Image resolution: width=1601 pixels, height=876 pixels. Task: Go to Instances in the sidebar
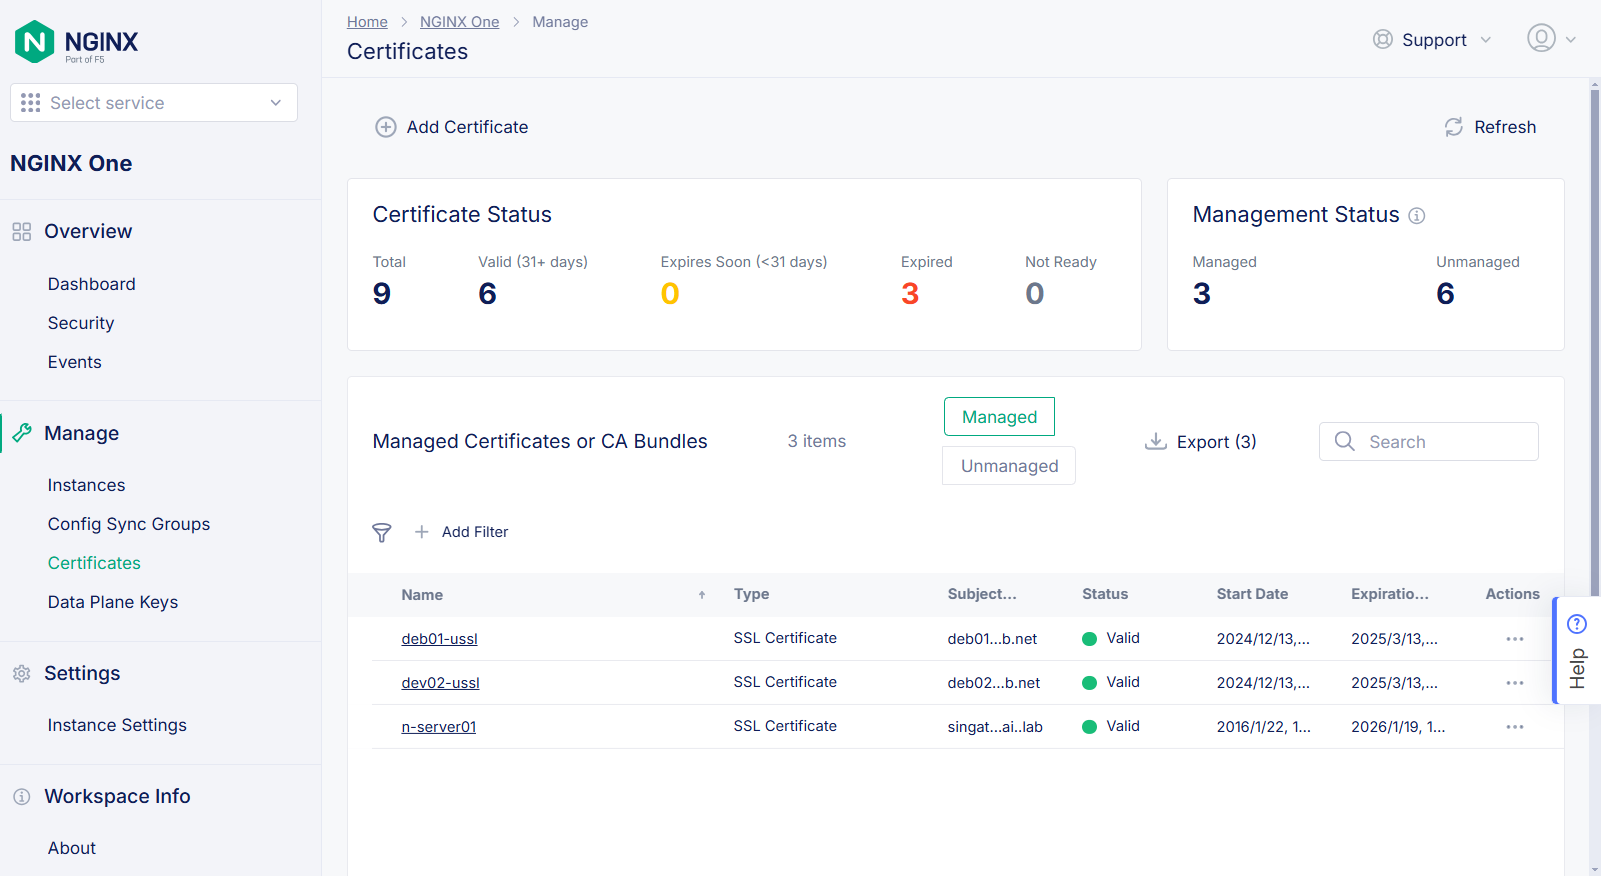(x=87, y=485)
